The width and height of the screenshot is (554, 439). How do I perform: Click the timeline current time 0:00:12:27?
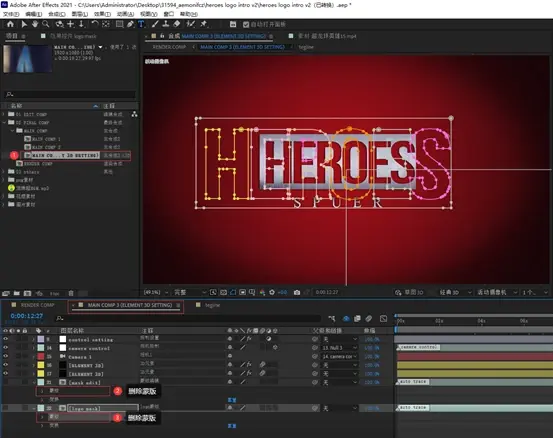click(26, 316)
